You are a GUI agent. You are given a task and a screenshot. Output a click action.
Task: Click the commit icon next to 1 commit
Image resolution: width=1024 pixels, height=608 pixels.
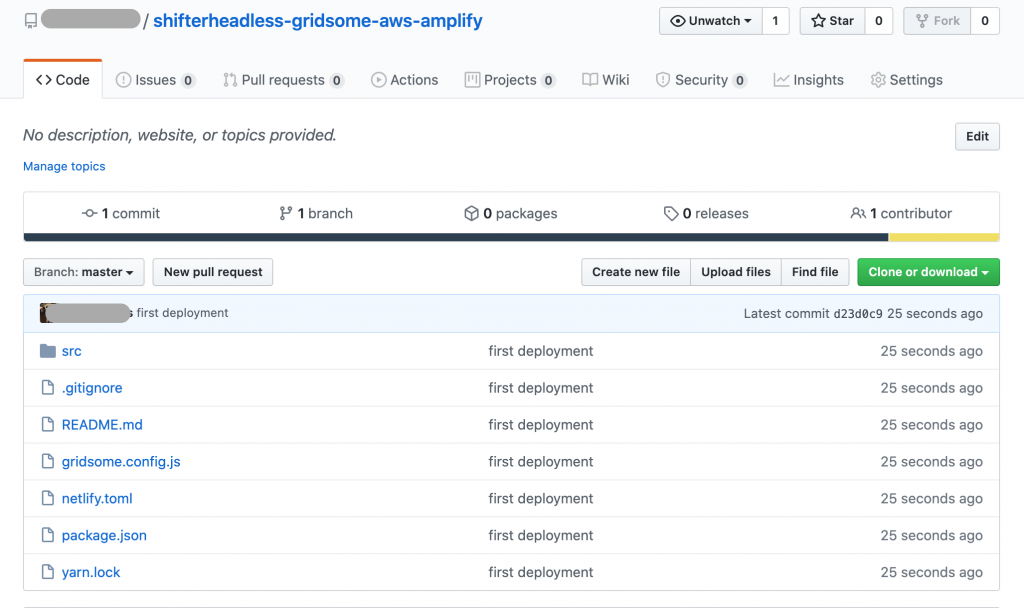[89, 214]
